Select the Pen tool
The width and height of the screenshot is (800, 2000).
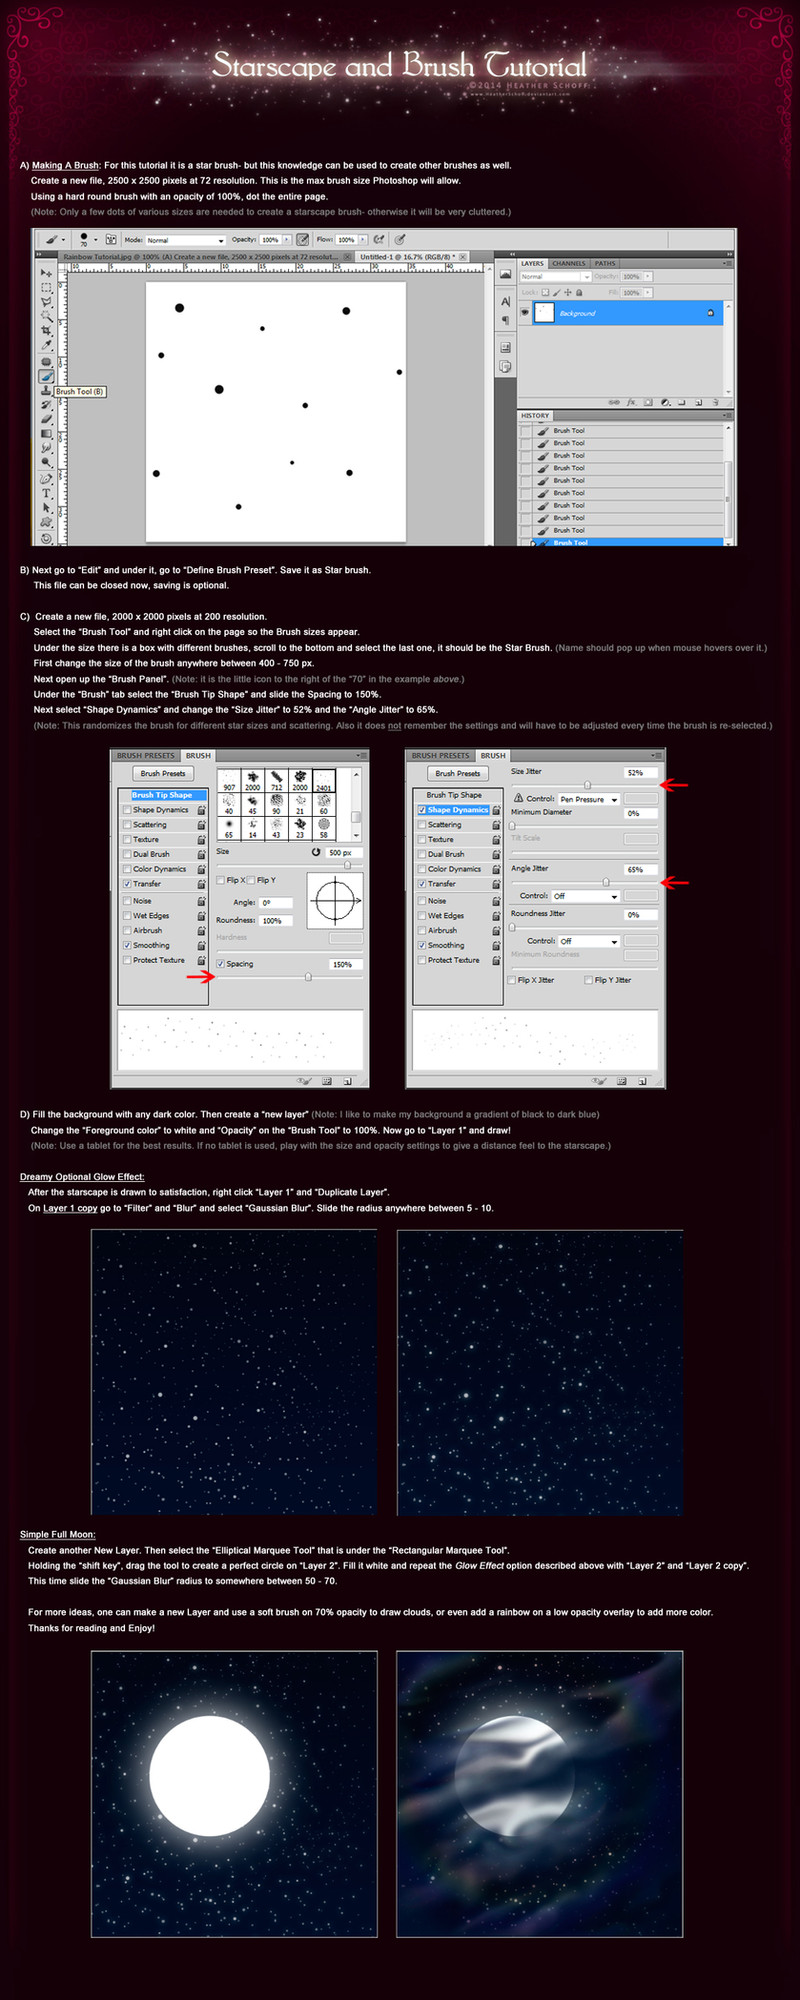click(x=46, y=479)
